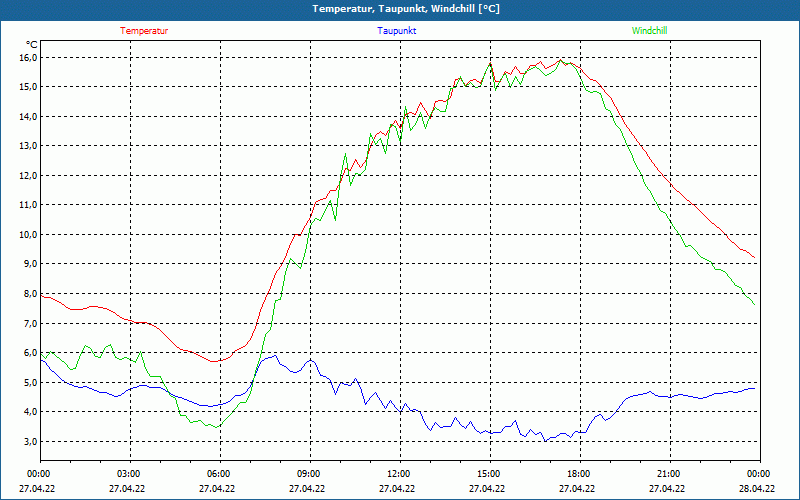Click the 6,0 y-axis value
The height and width of the screenshot is (500, 800).
(x=30, y=353)
